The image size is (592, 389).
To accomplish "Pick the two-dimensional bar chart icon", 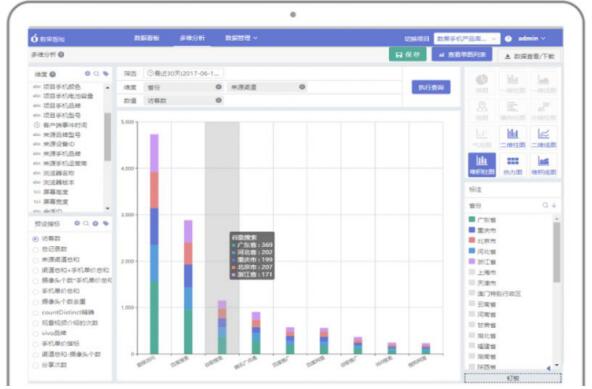I will (512, 137).
